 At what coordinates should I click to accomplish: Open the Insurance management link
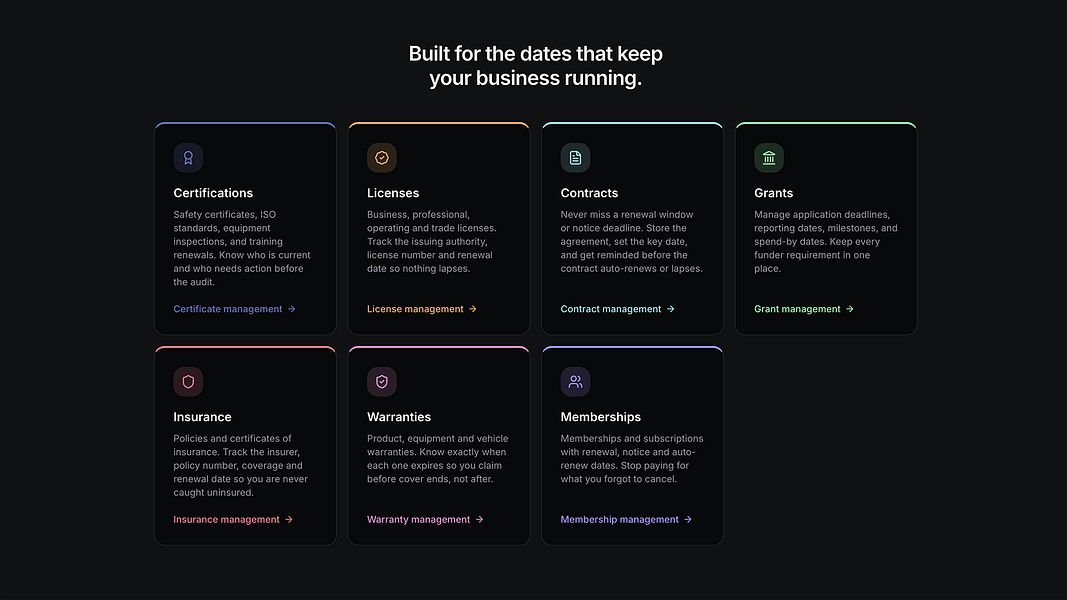point(233,519)
